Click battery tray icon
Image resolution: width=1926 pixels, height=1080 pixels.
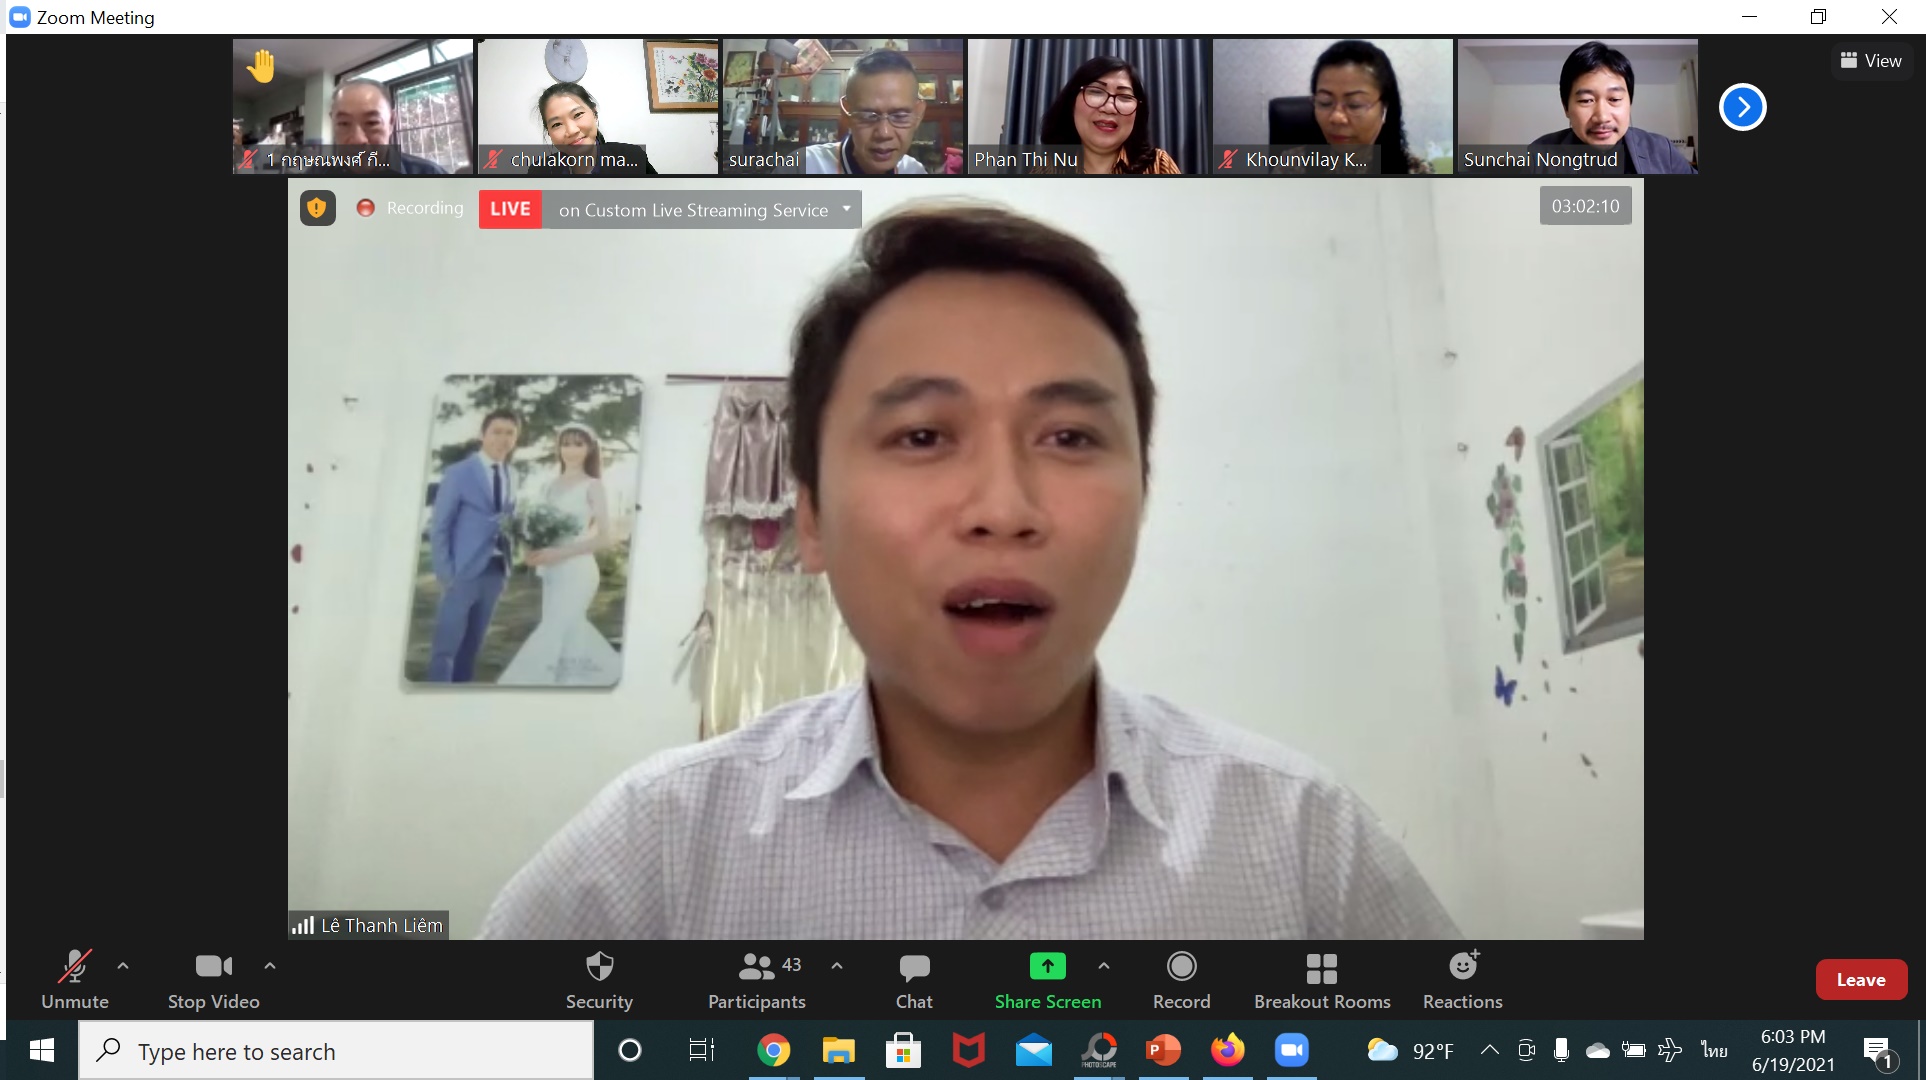tap(1634, 1050)
